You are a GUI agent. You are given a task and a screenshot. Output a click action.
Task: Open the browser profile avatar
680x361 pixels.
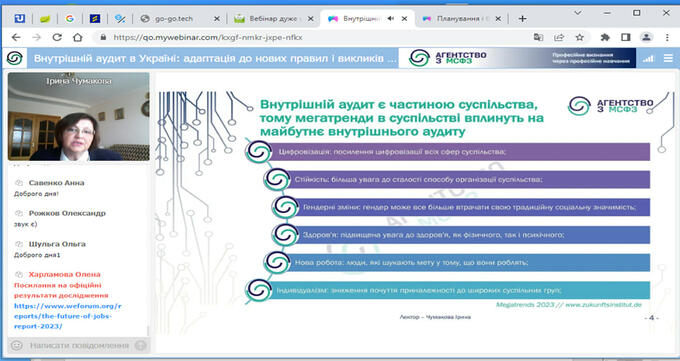click(646, 37)
